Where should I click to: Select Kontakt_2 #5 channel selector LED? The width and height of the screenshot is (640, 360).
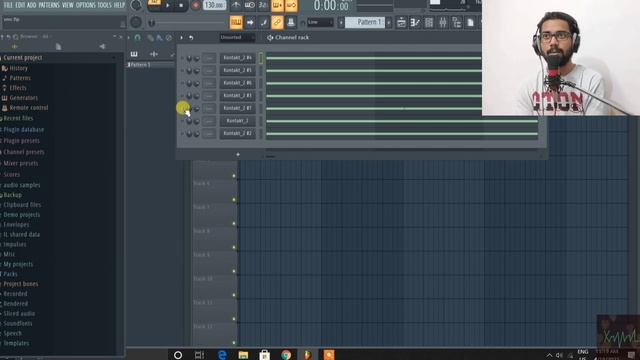tap(261, 71)
